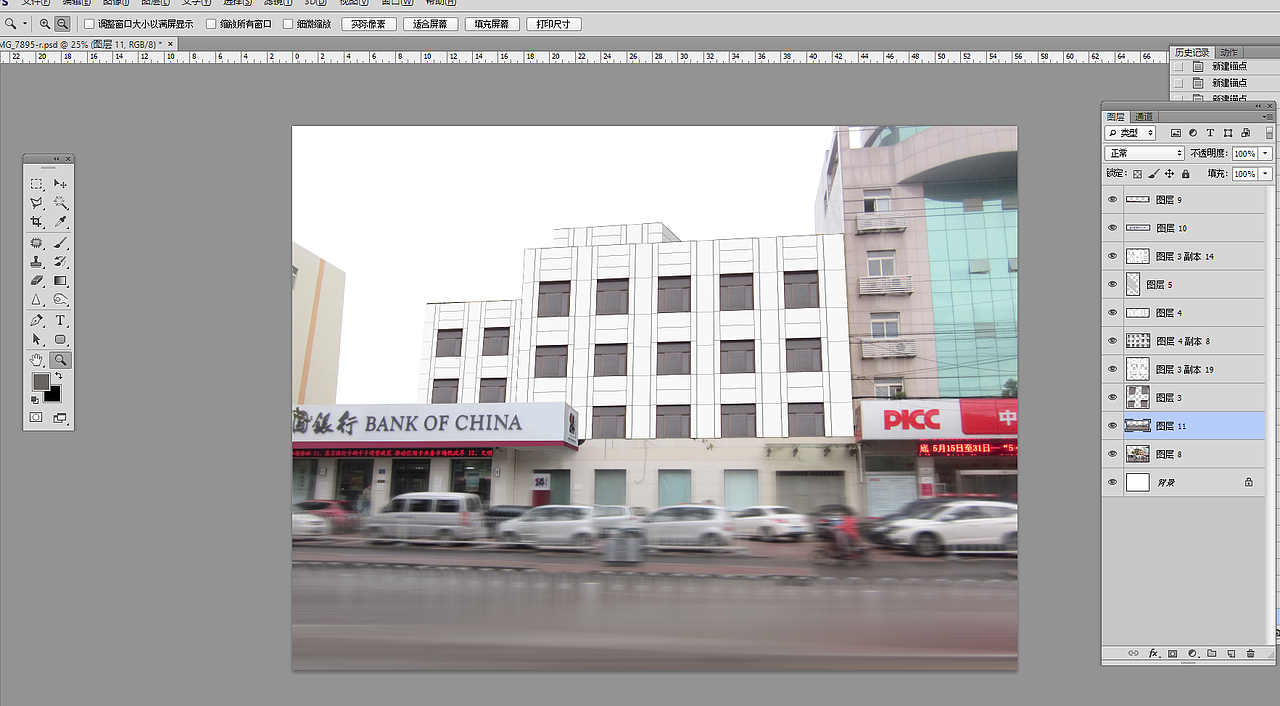Click the 实际像素 button

(368, 24)
